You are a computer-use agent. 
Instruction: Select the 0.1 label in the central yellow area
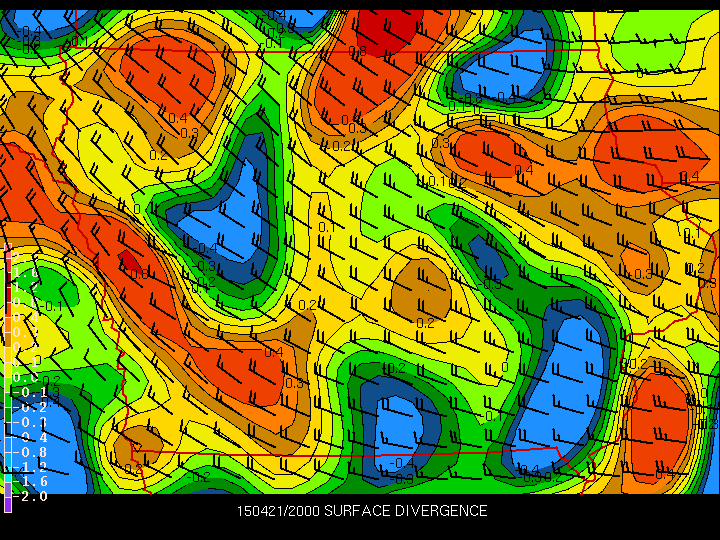pyautogui.click(x=326, y=227)
